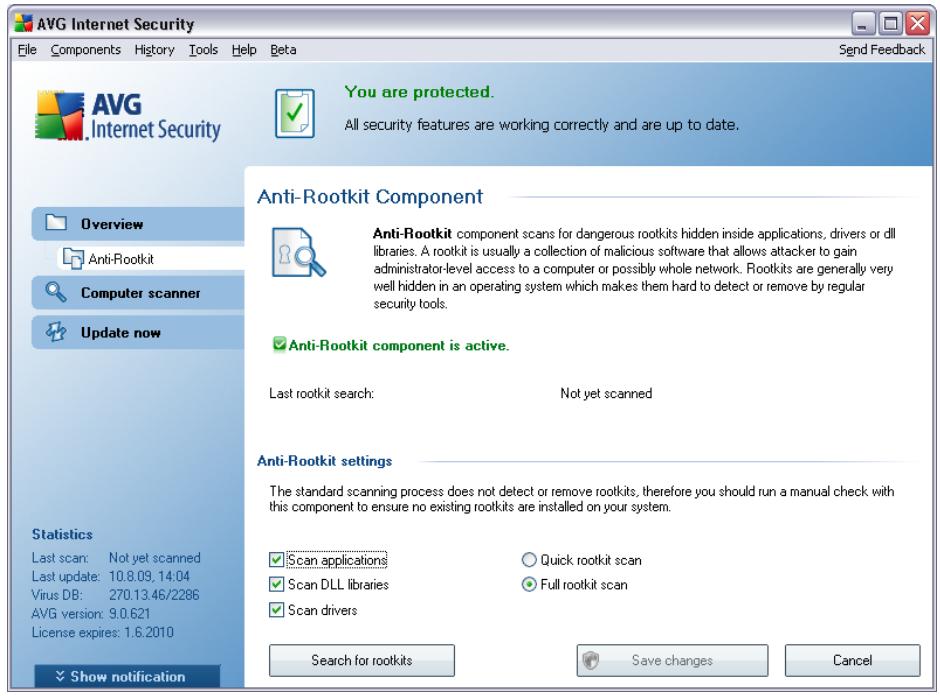Click the Anti-Rootkit Component title
Image resolution: width=940 pixels, height=696 pixels.
[370, 197]
